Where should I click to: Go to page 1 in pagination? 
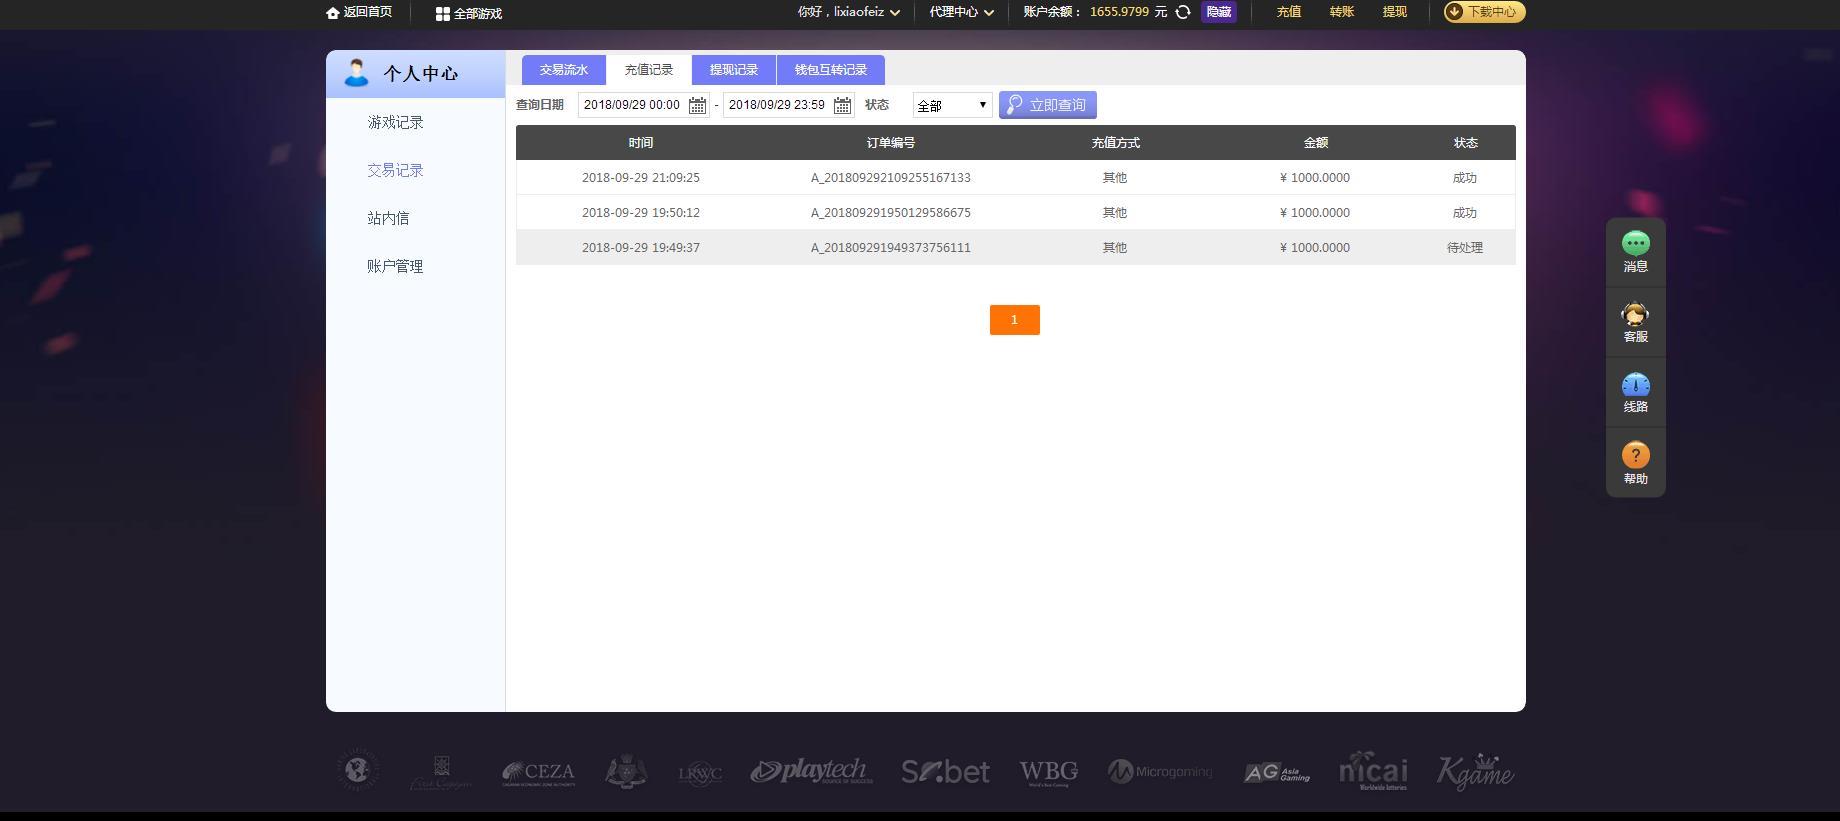point(1015,320)
